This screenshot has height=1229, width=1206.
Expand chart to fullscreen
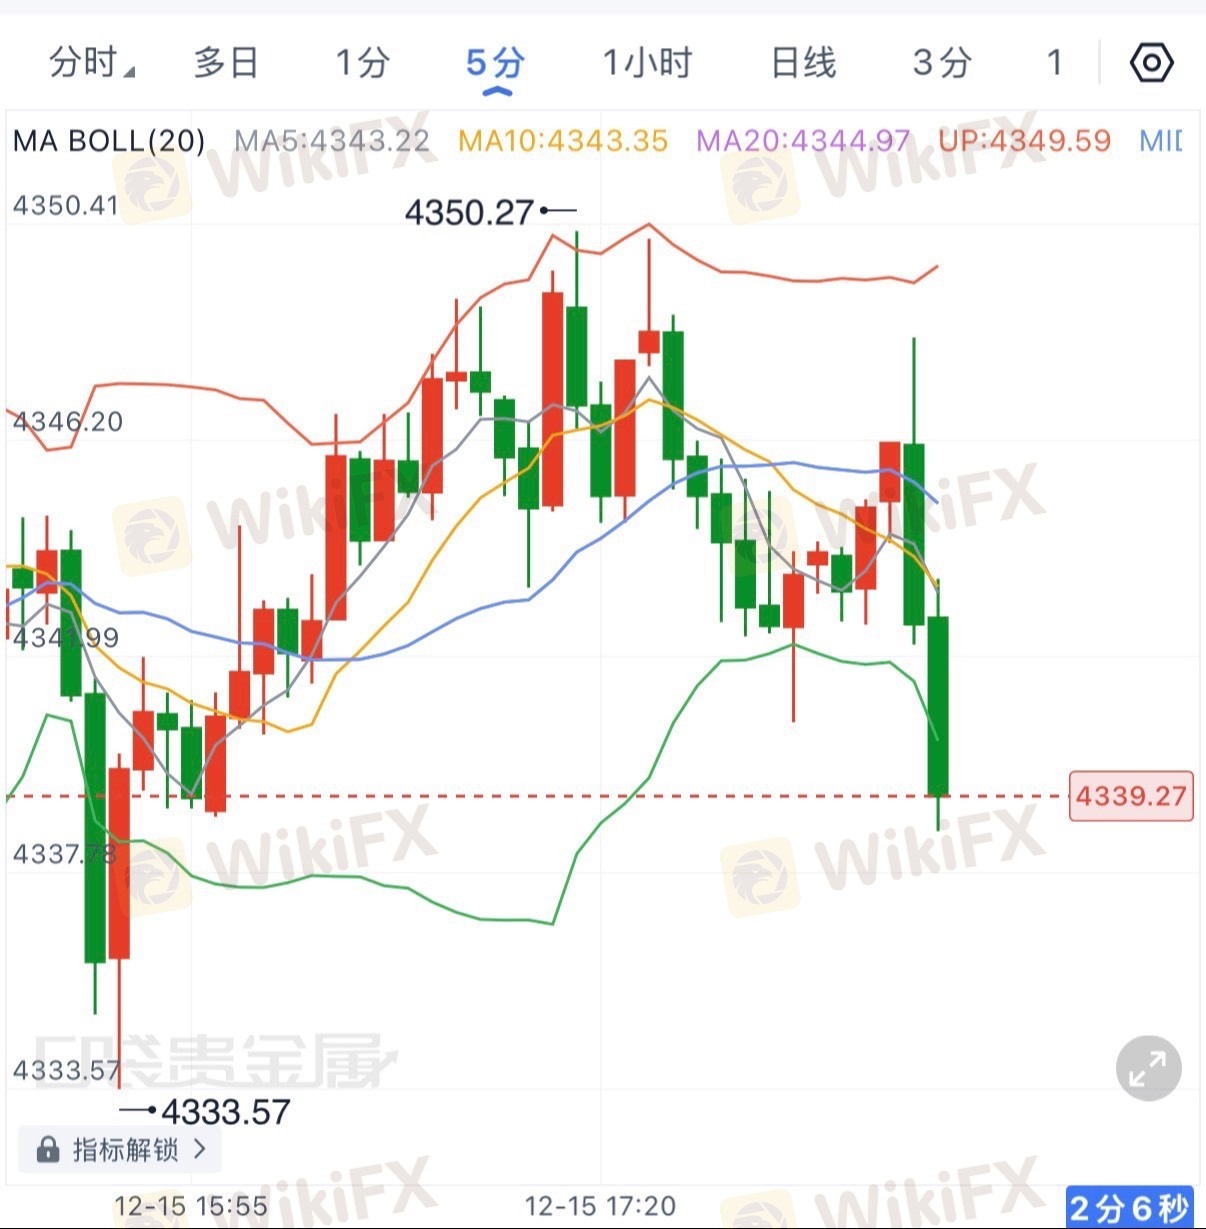1148,1068
